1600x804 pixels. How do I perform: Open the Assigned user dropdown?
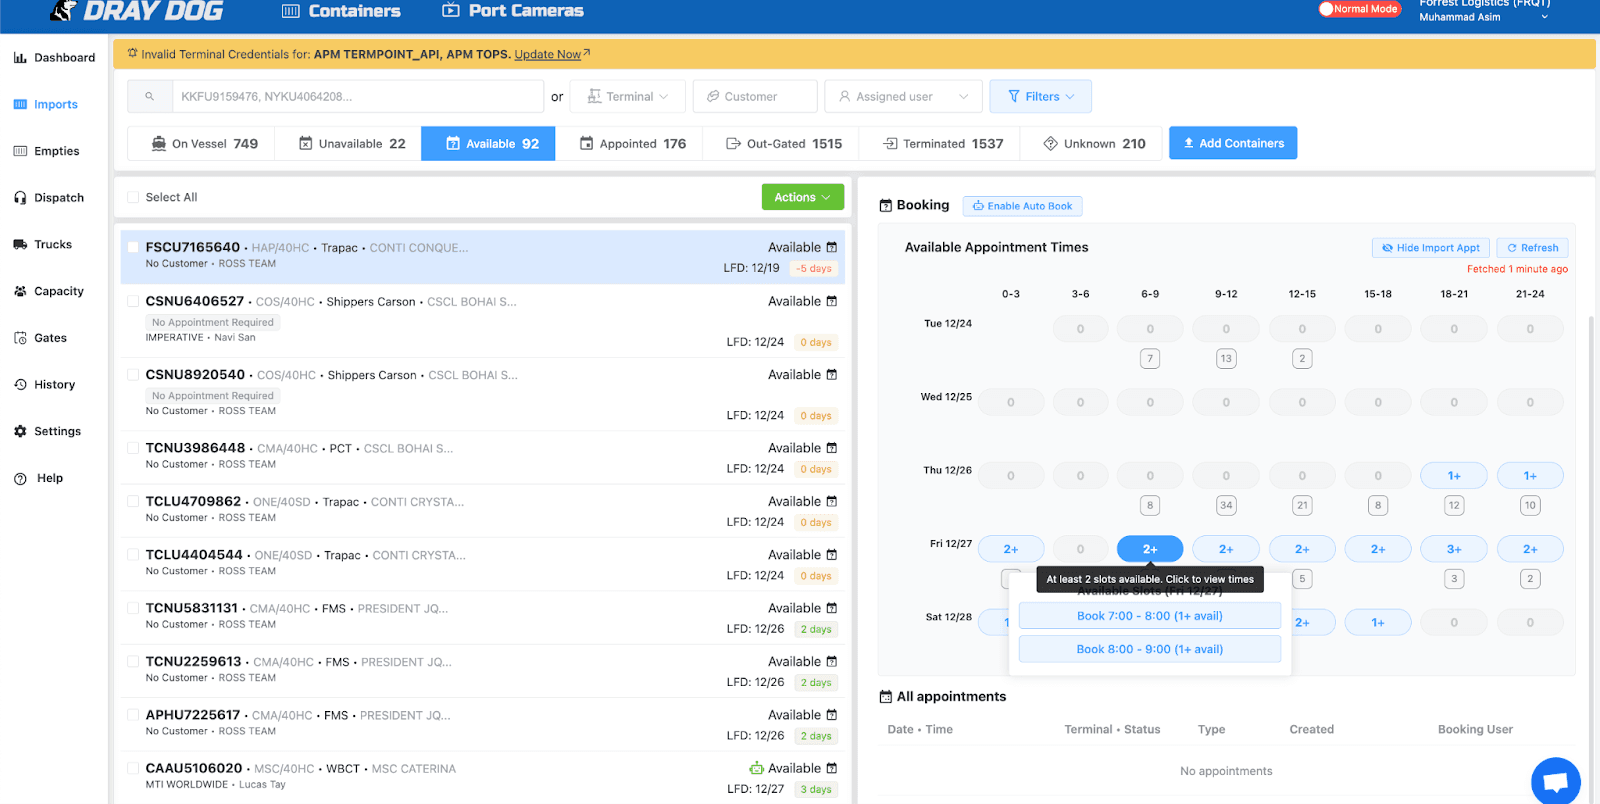point(903,97)
